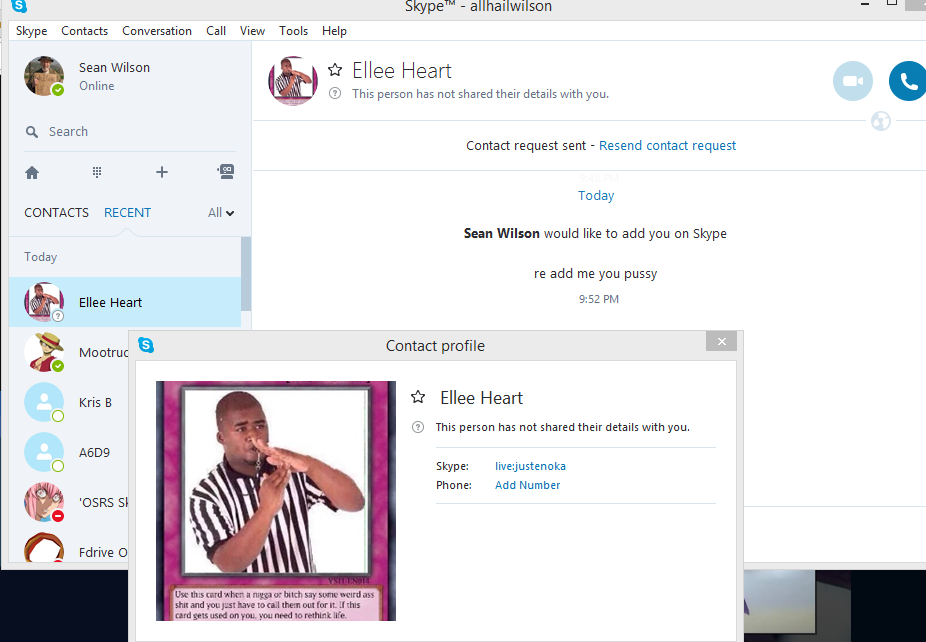Open the Skype menu
926x642 pixels.
(31, 31)
